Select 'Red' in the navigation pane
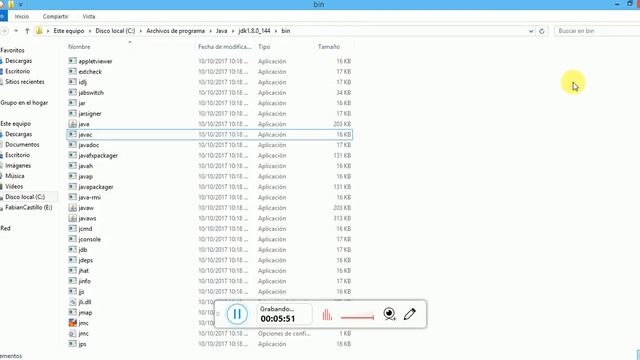 [5, 228]
